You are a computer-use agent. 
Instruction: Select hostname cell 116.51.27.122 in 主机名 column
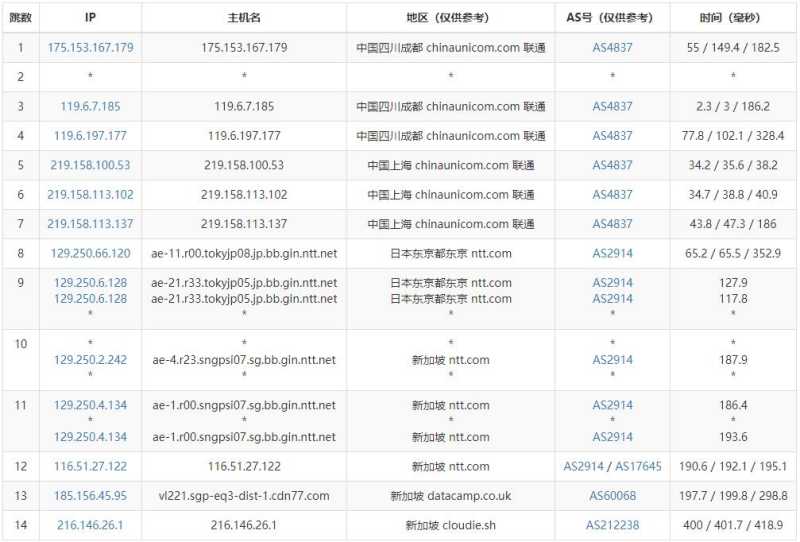244,466
